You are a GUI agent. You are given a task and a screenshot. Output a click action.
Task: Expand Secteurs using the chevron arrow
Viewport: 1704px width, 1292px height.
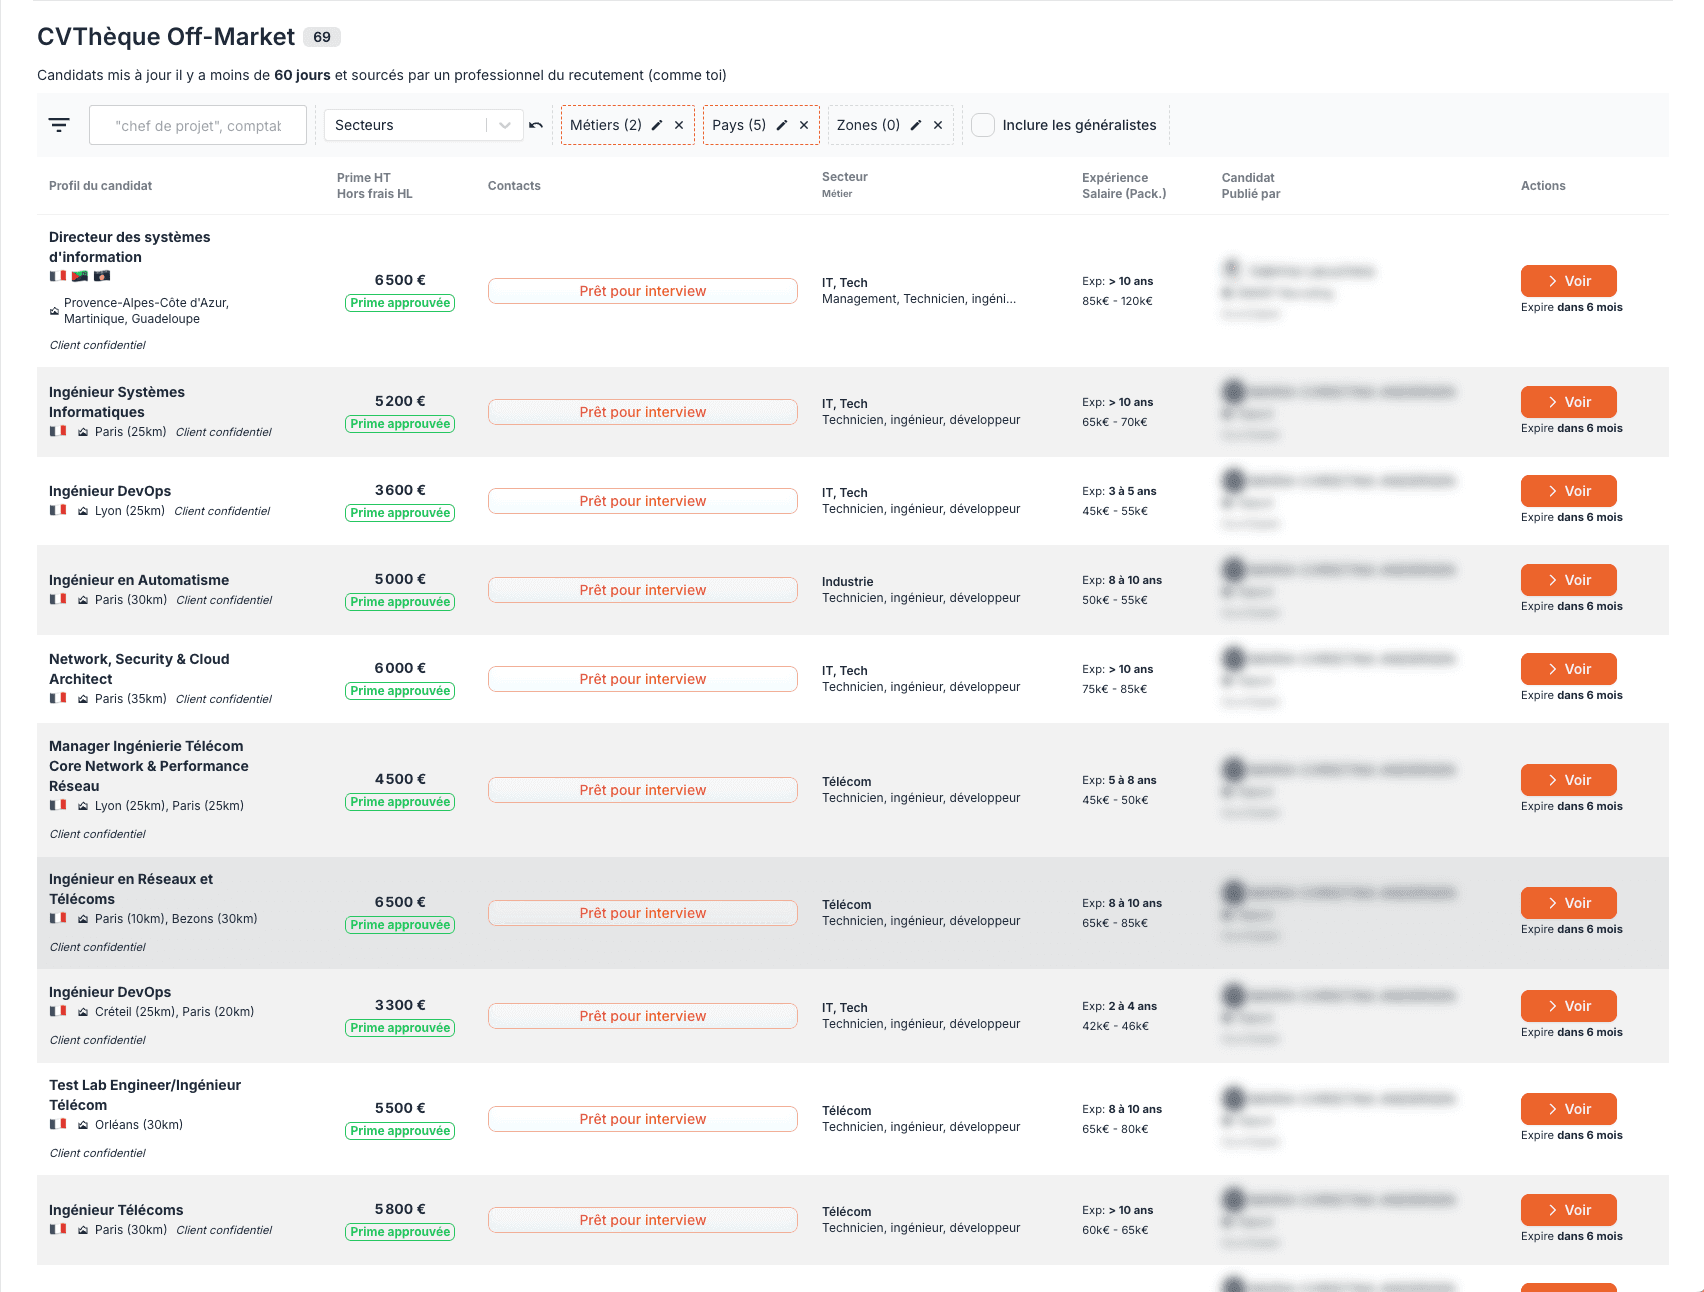coord(505,125)
